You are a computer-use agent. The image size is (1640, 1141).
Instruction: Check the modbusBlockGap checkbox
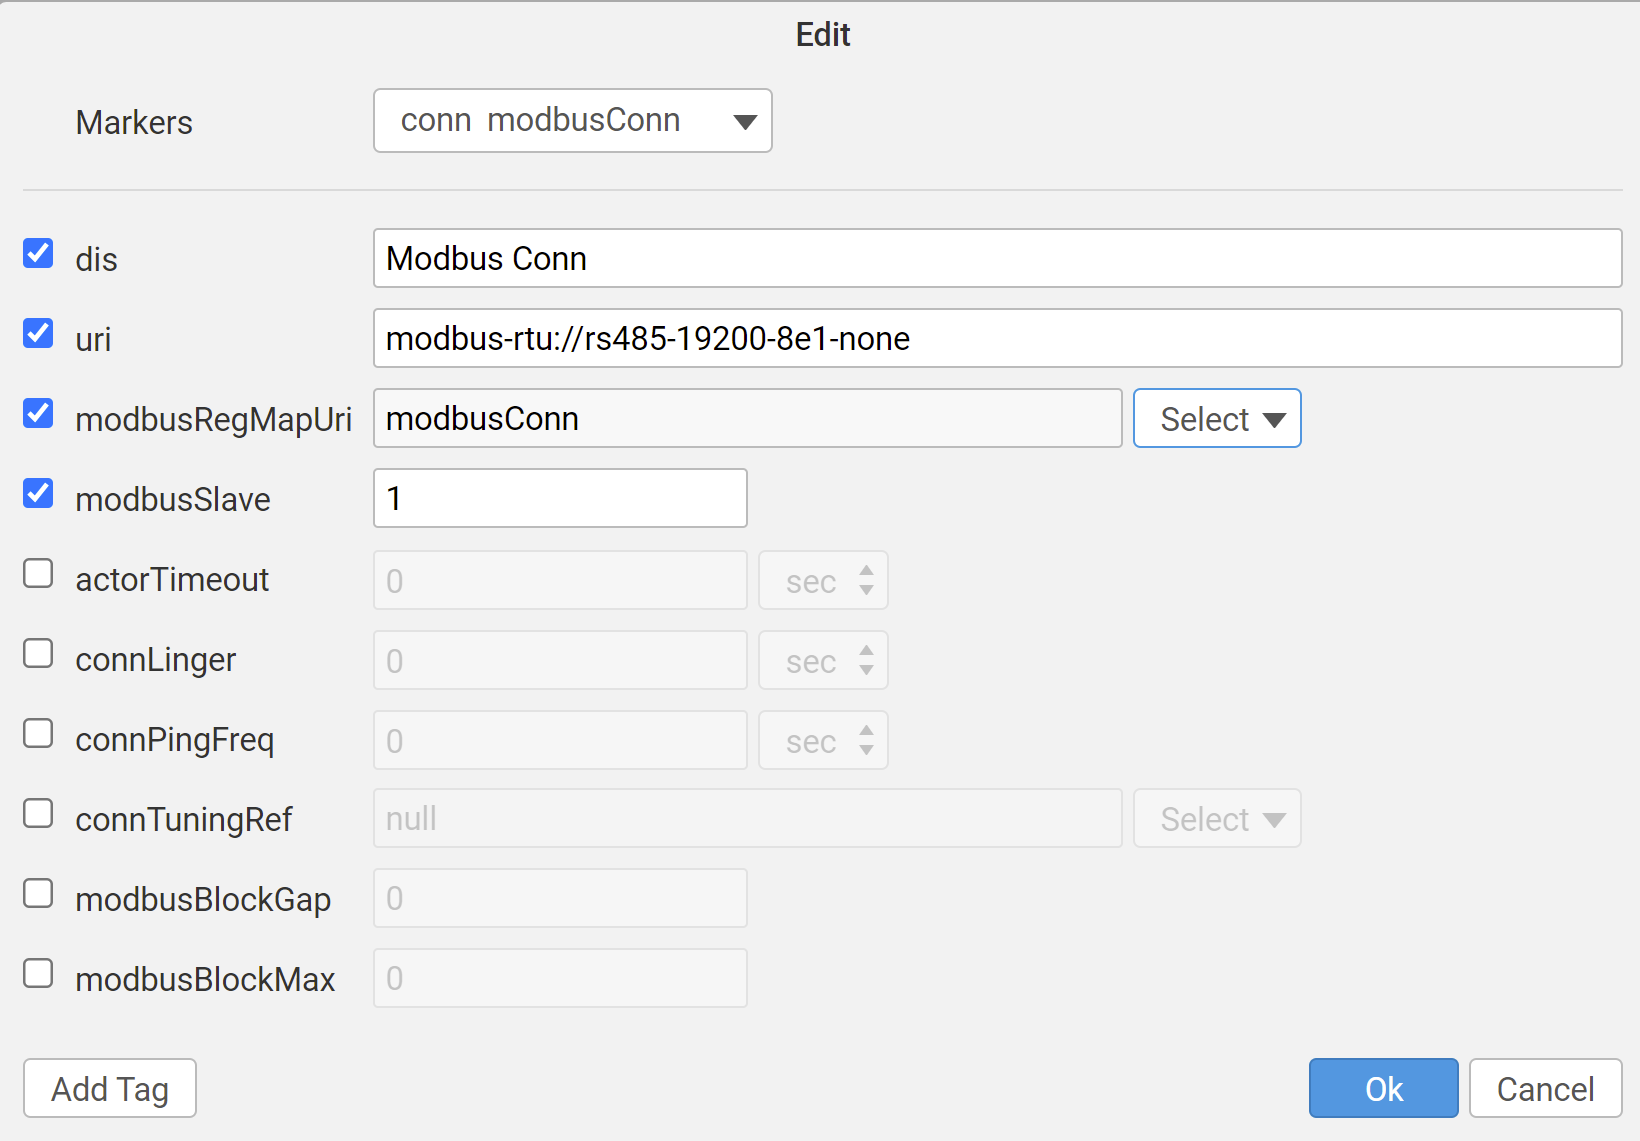click(x=38, y=894)
